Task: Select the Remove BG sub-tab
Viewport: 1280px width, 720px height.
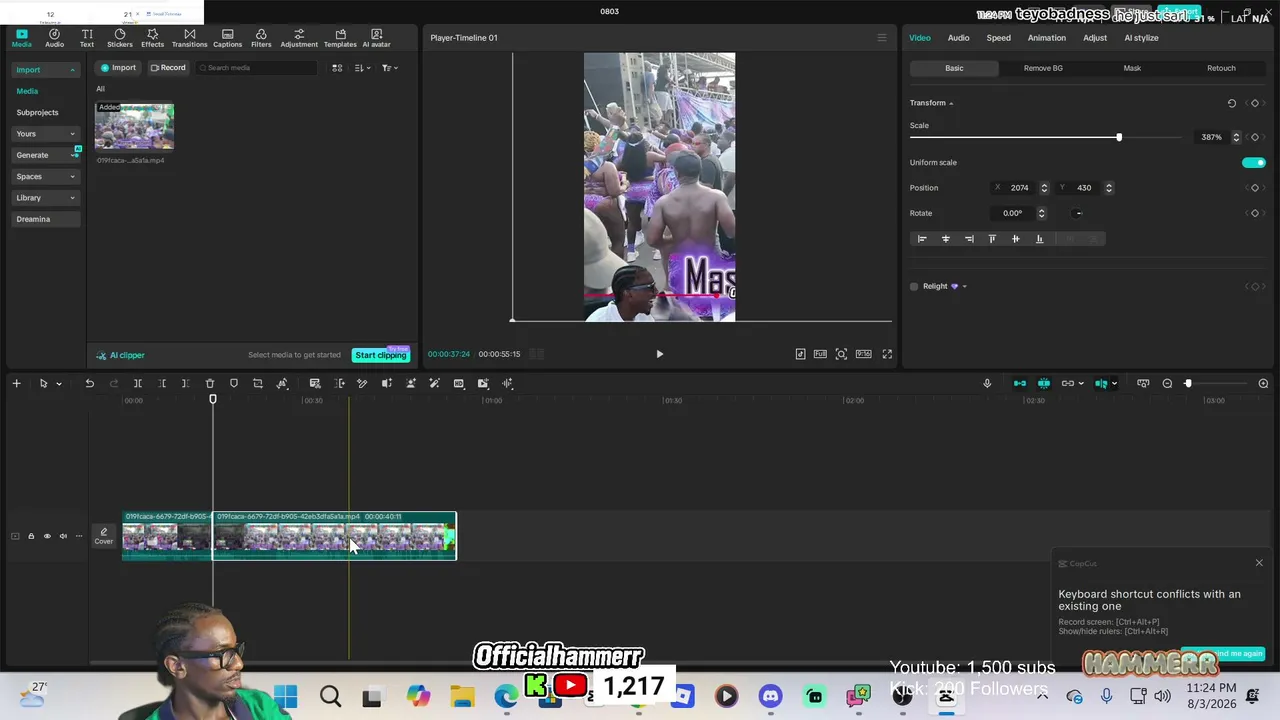Action: point(1043,68)
